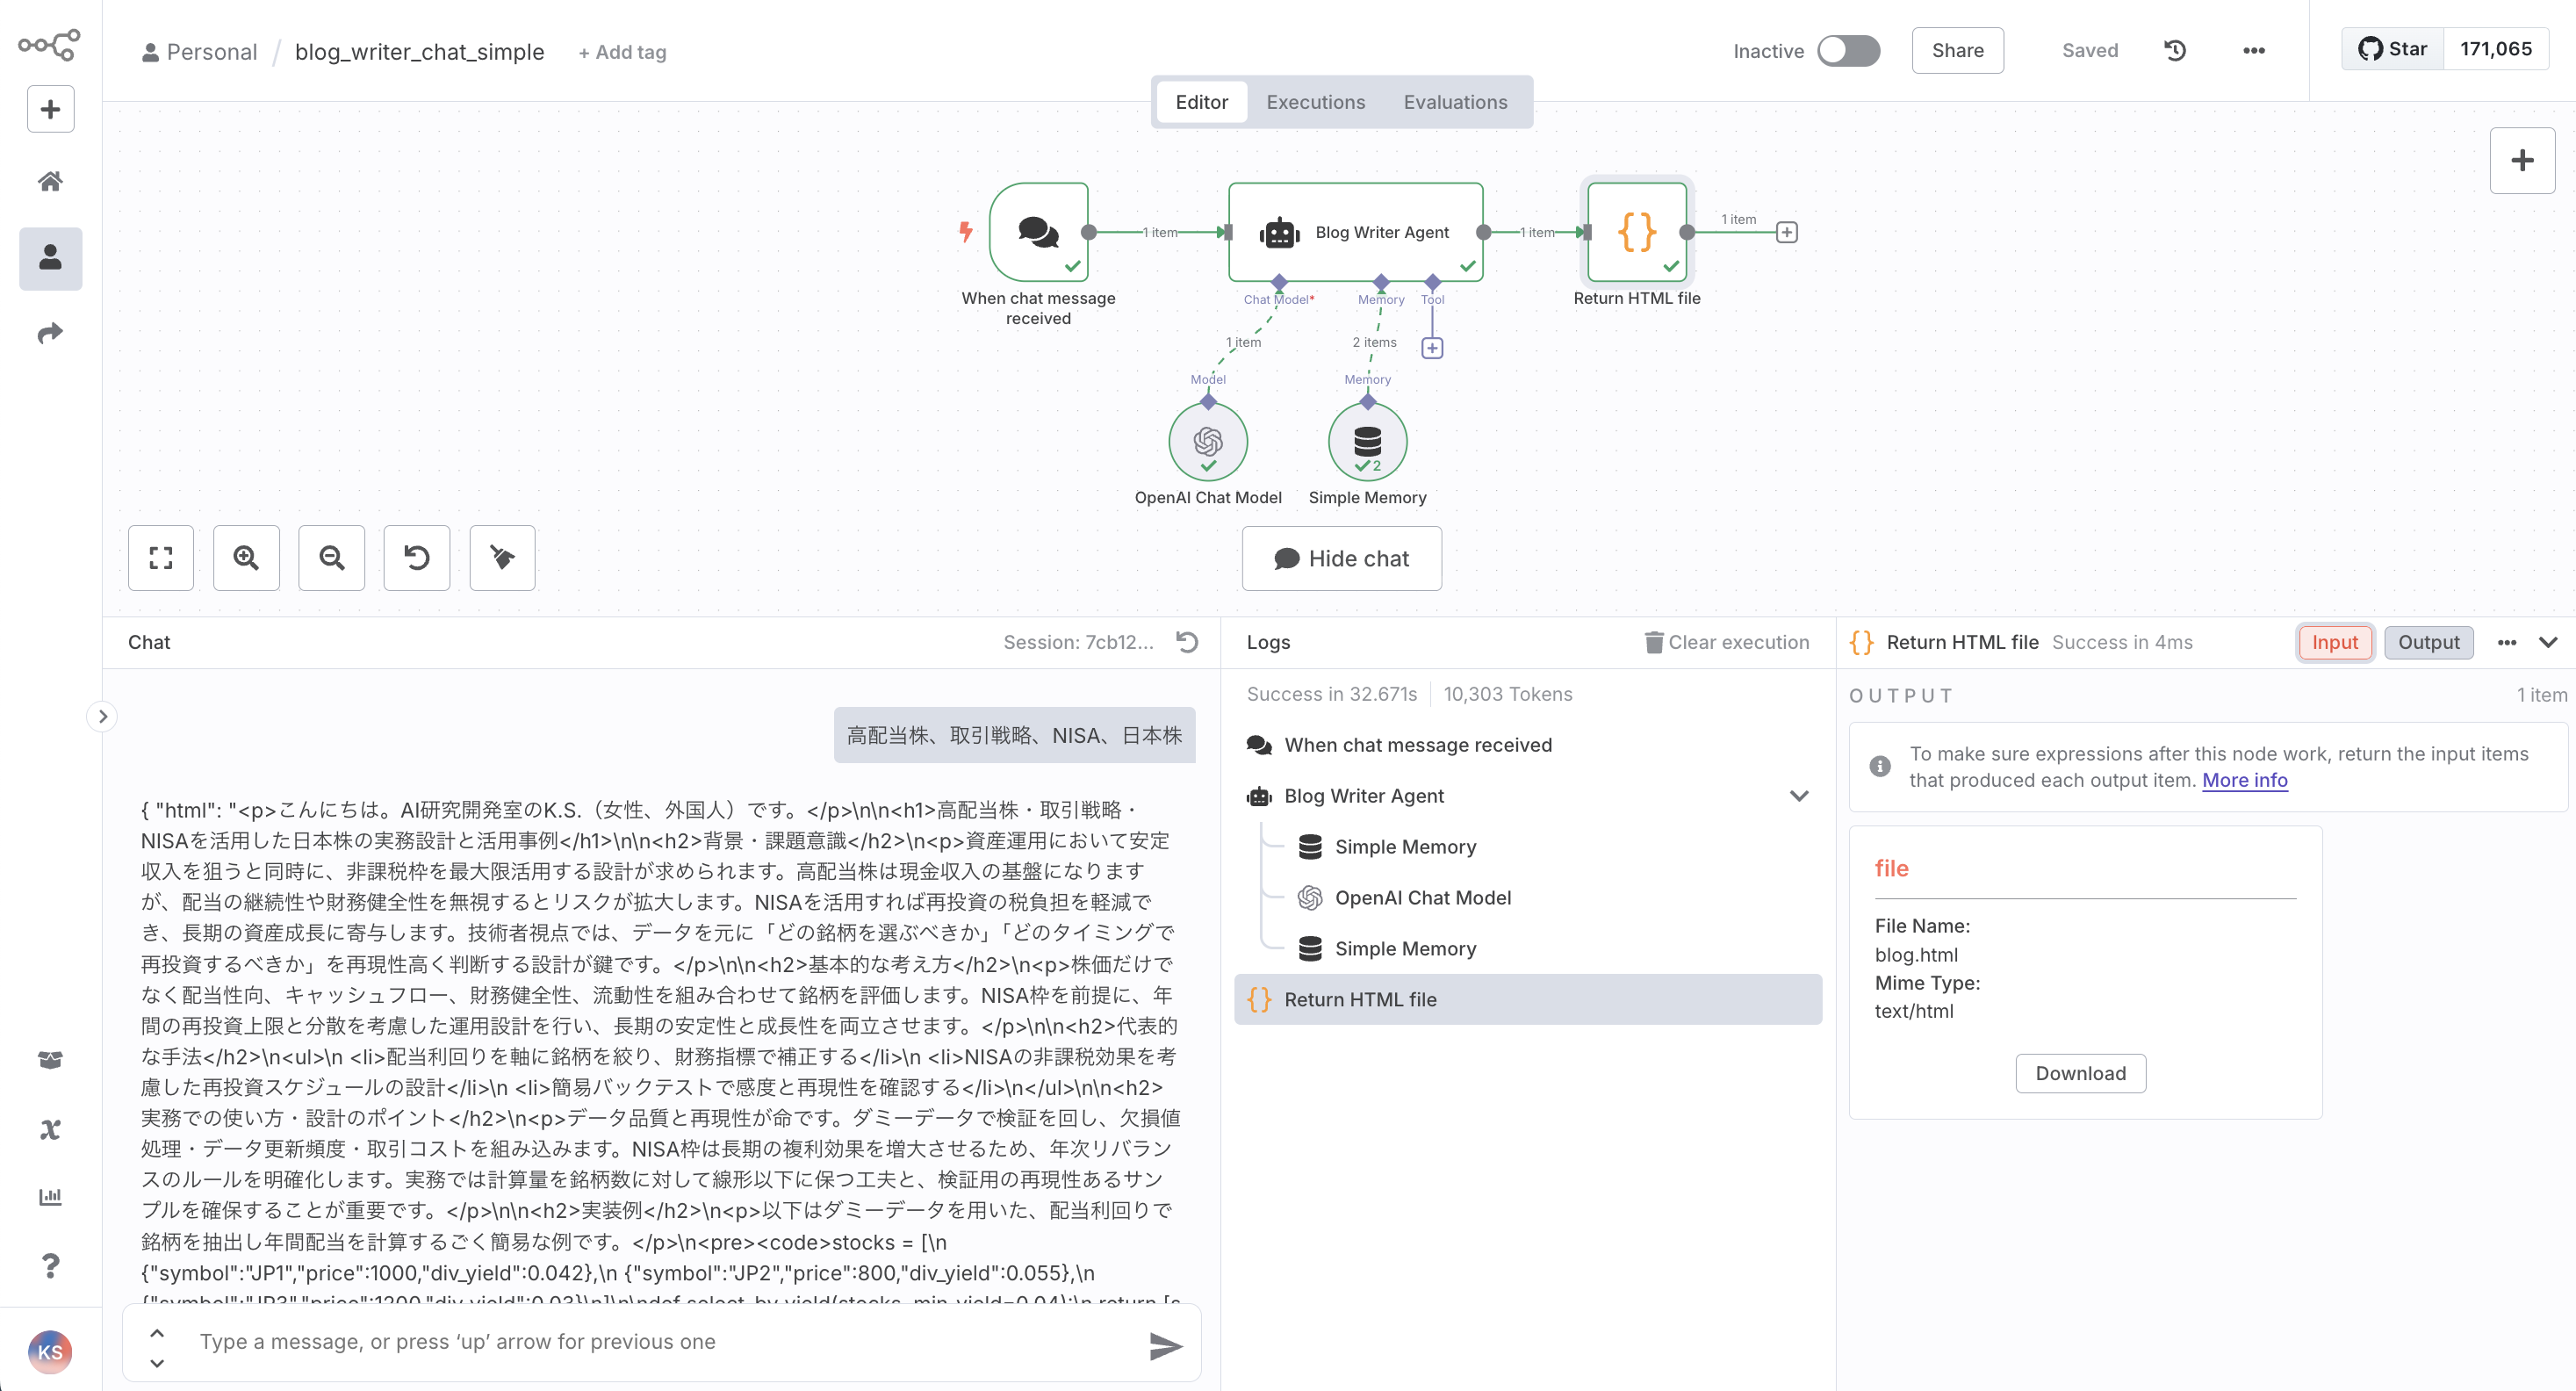Collapse the Blog Writer Agent log entry
2576x1391 pixels.
coord(1798,796)
